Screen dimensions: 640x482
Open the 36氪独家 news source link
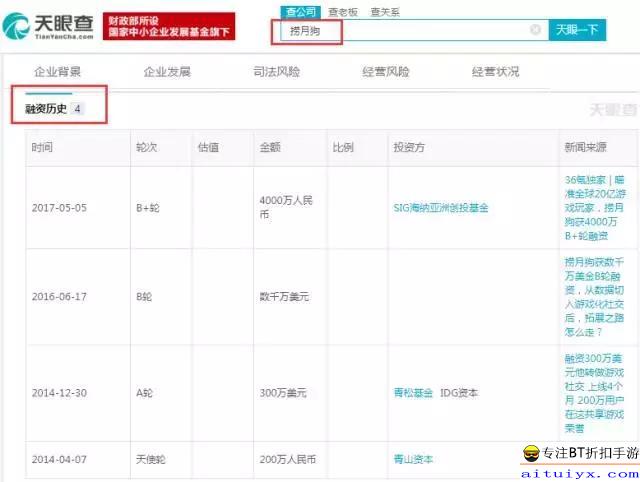(595, 208)
